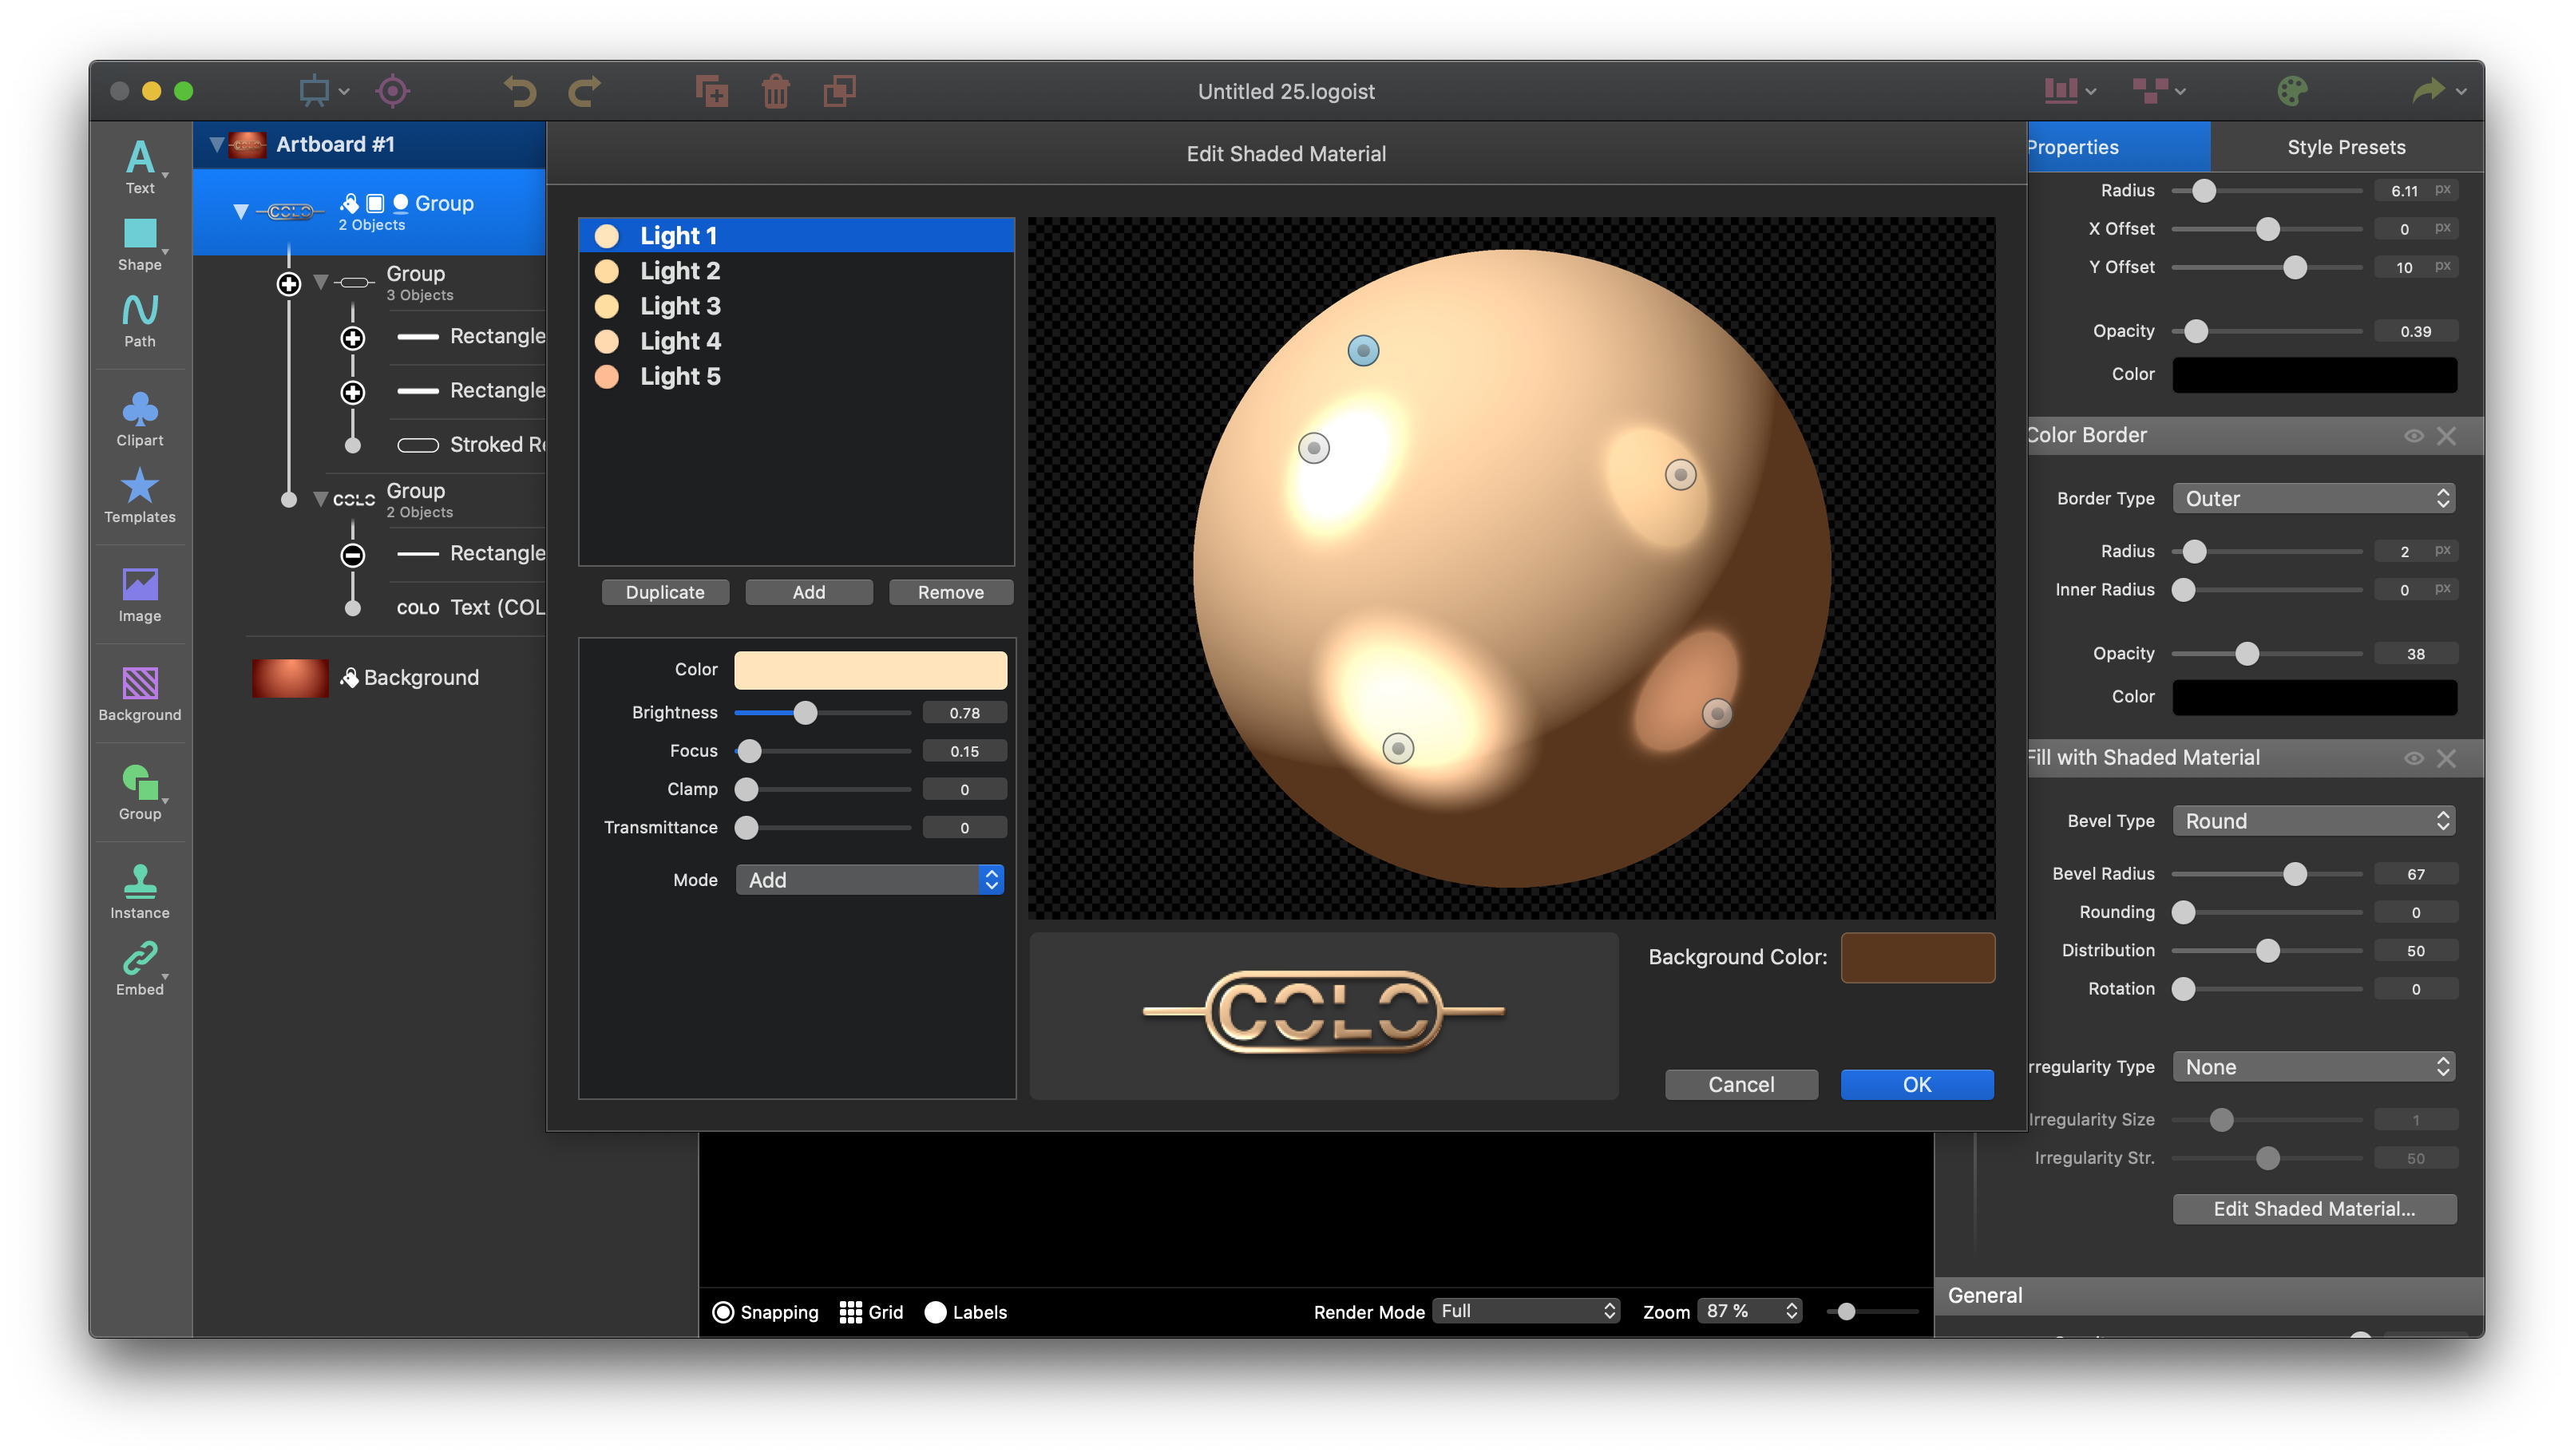2574x1456 pixels.
Task: Click the Group tool
Action: click(140, 793)
